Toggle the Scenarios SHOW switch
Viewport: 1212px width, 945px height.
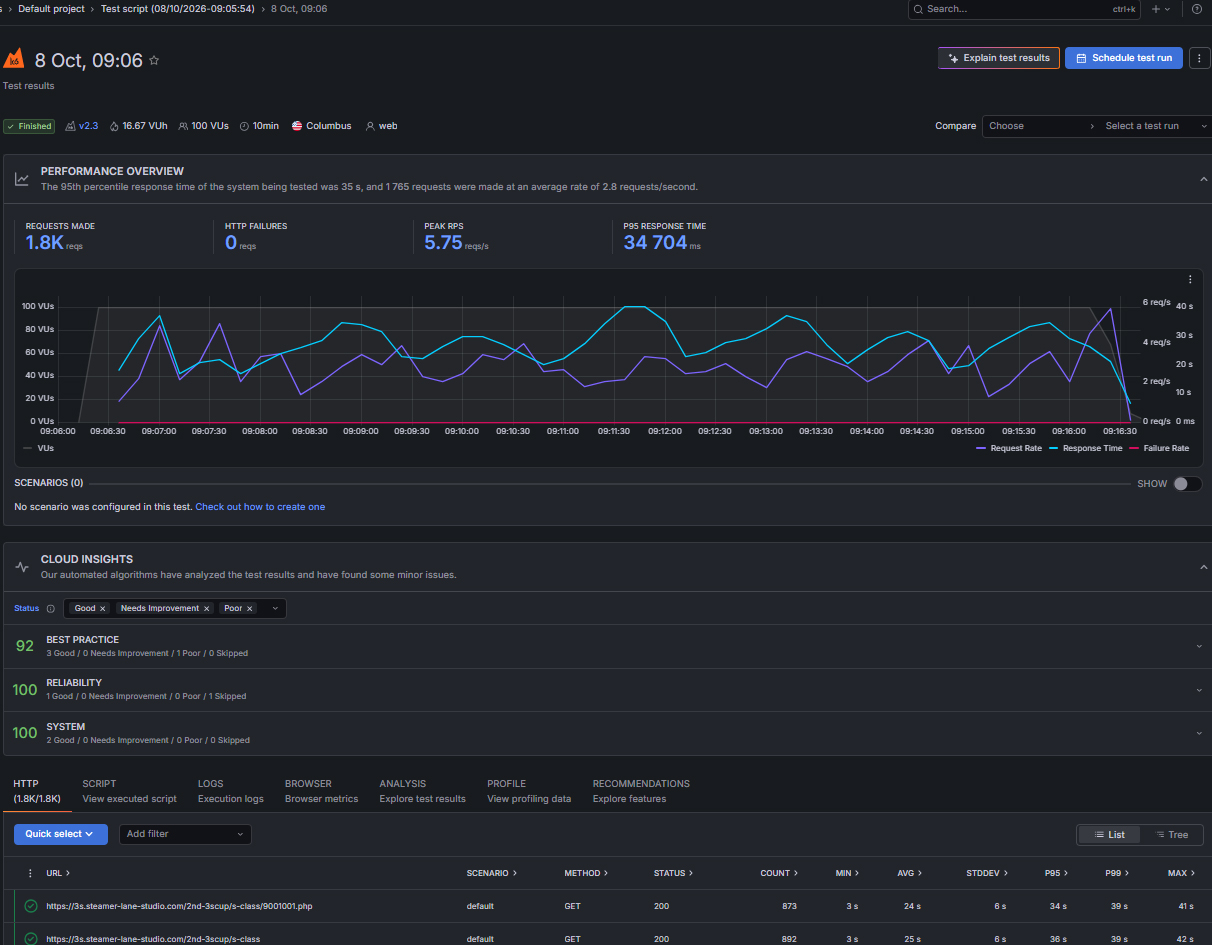[1187, 483]
